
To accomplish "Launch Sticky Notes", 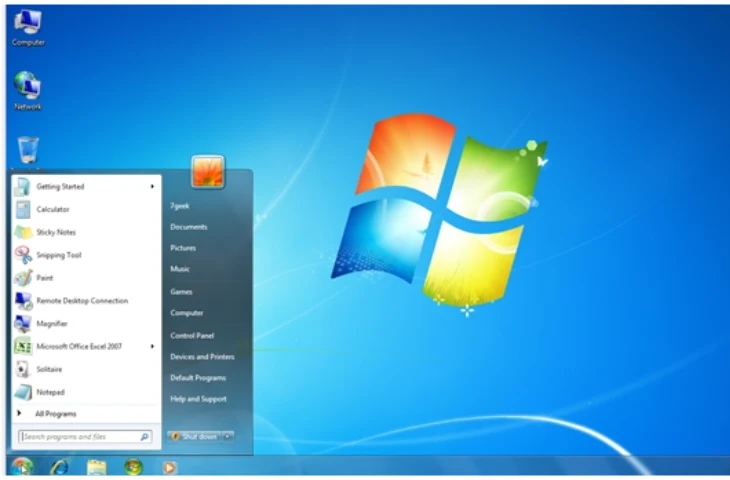I will 54,232.
